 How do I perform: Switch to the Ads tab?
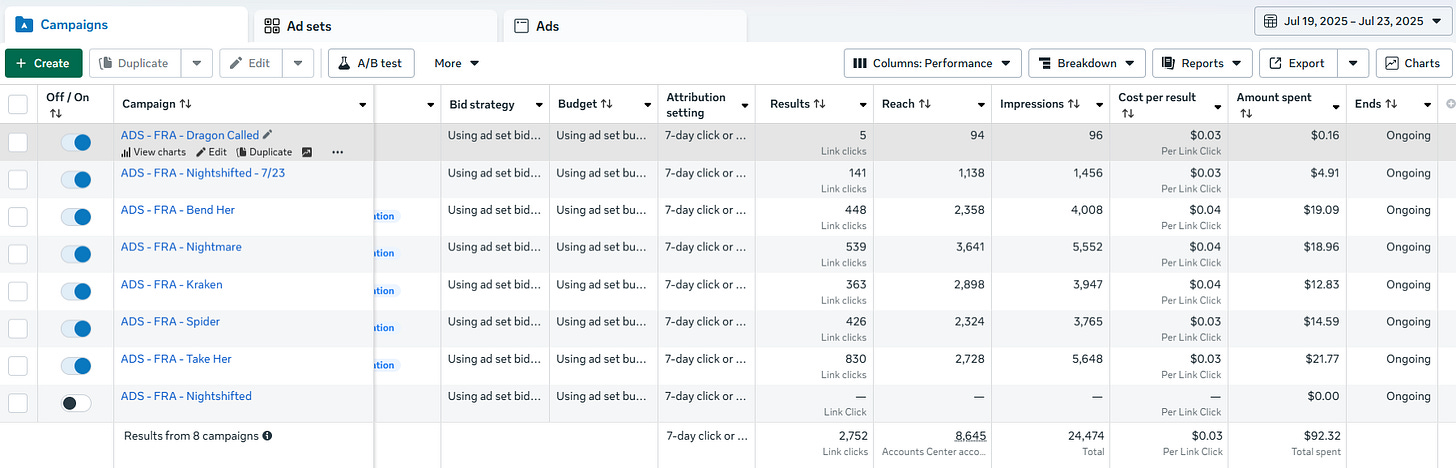(625, 26)
